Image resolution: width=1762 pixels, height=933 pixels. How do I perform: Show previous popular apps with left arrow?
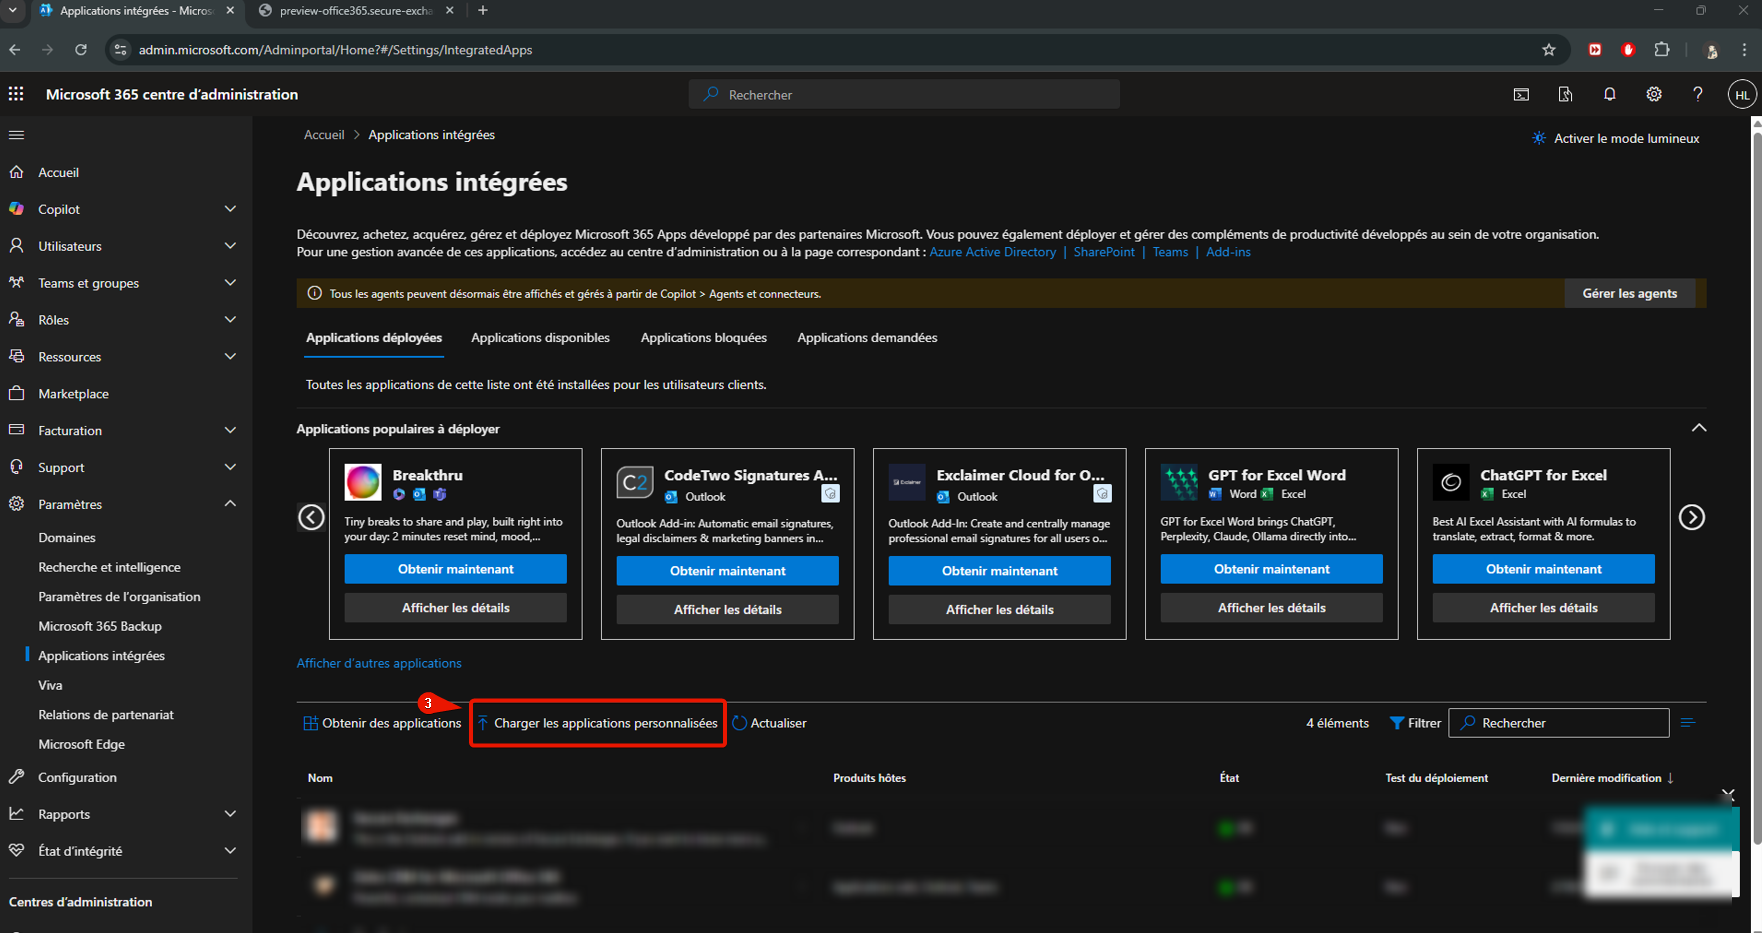pos(311,517)
